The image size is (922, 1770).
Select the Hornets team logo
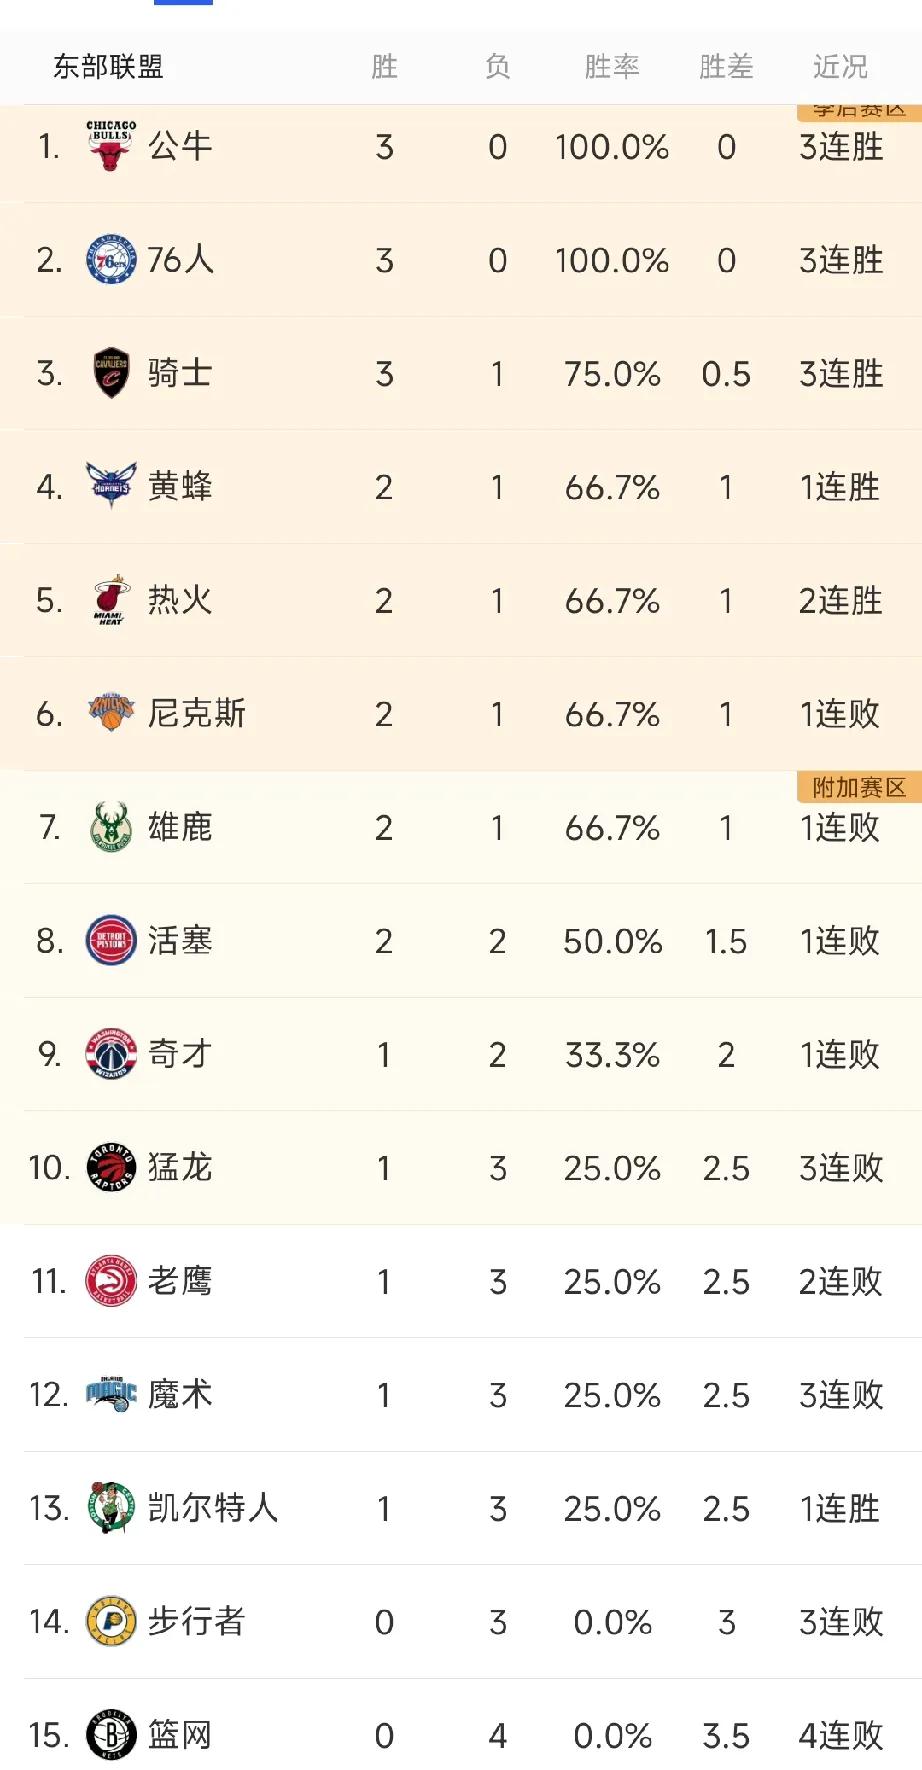coord(111,487)
